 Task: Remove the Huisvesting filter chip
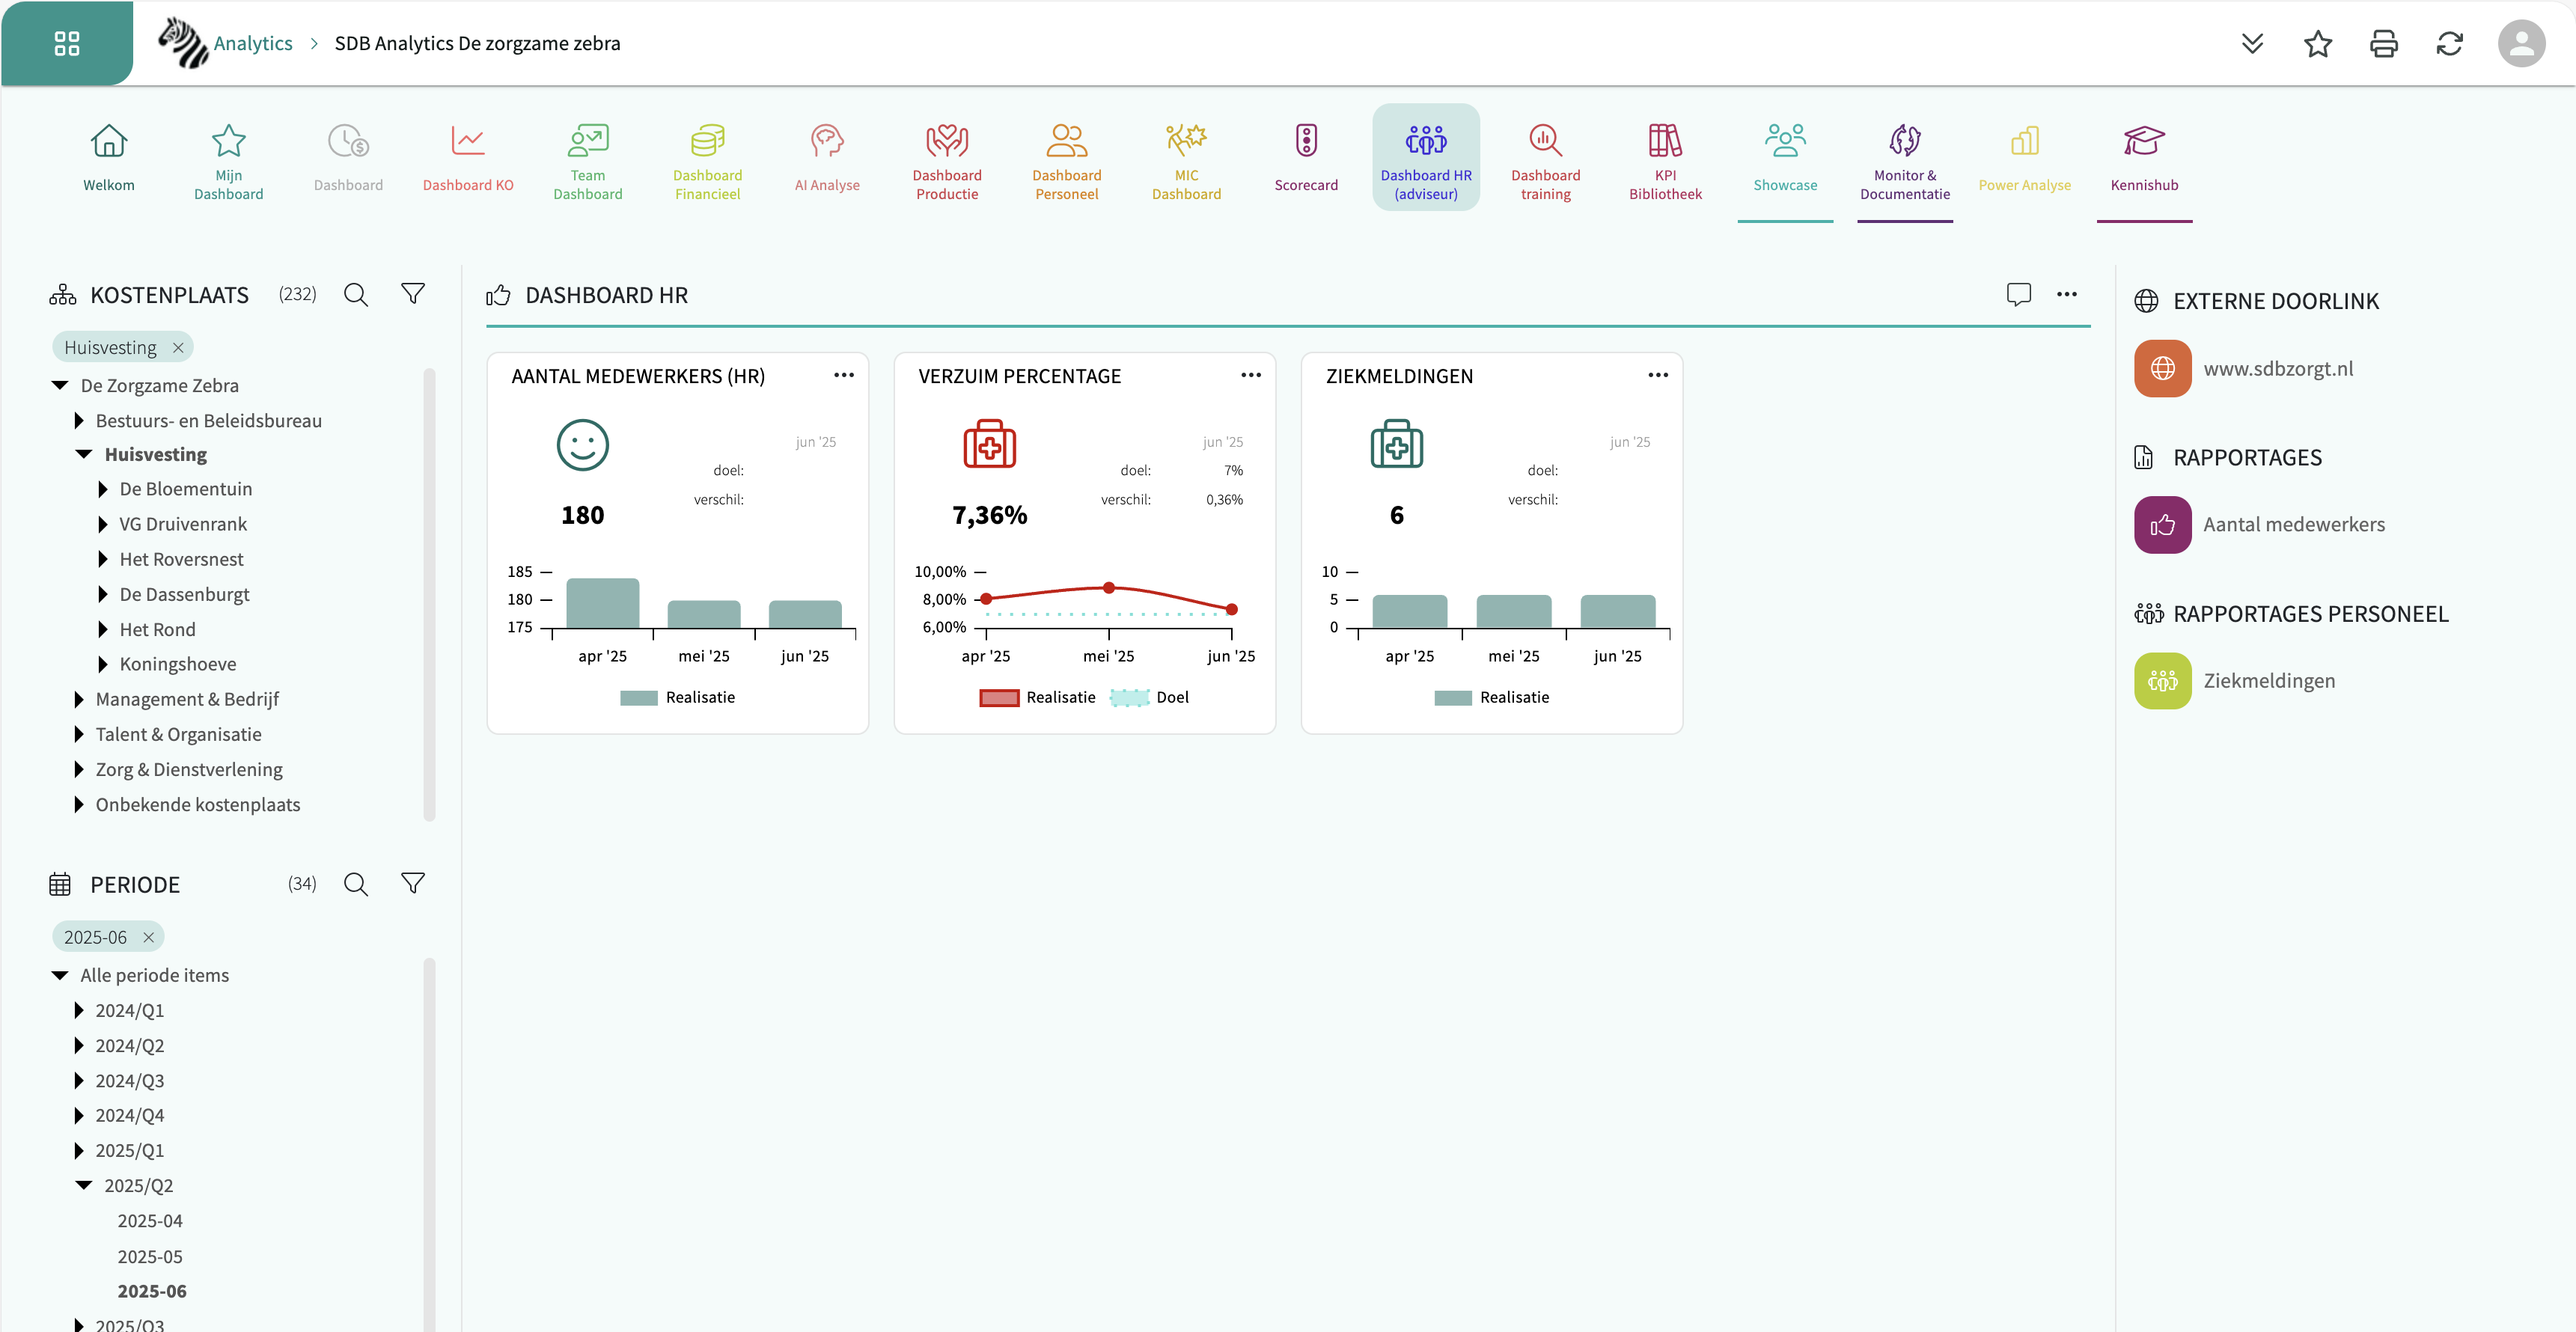pos(178,348)
